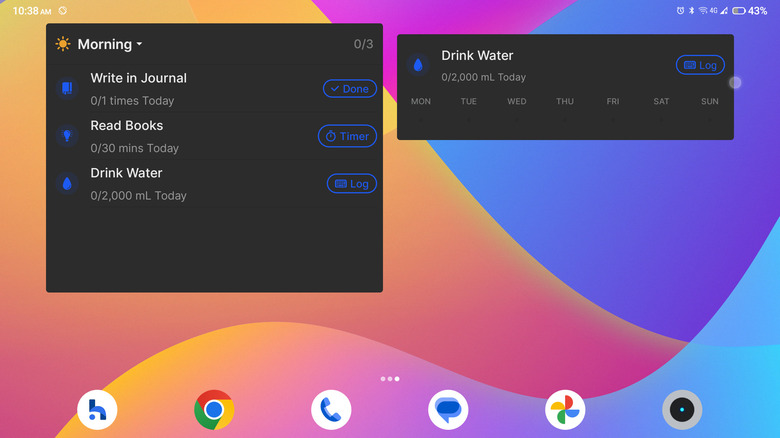Image resolution: width=780 pixels, height=438 pixels.
Task: Tap the 10:38 AM clock
Action: pyautogui.click(x=32, y=11)
